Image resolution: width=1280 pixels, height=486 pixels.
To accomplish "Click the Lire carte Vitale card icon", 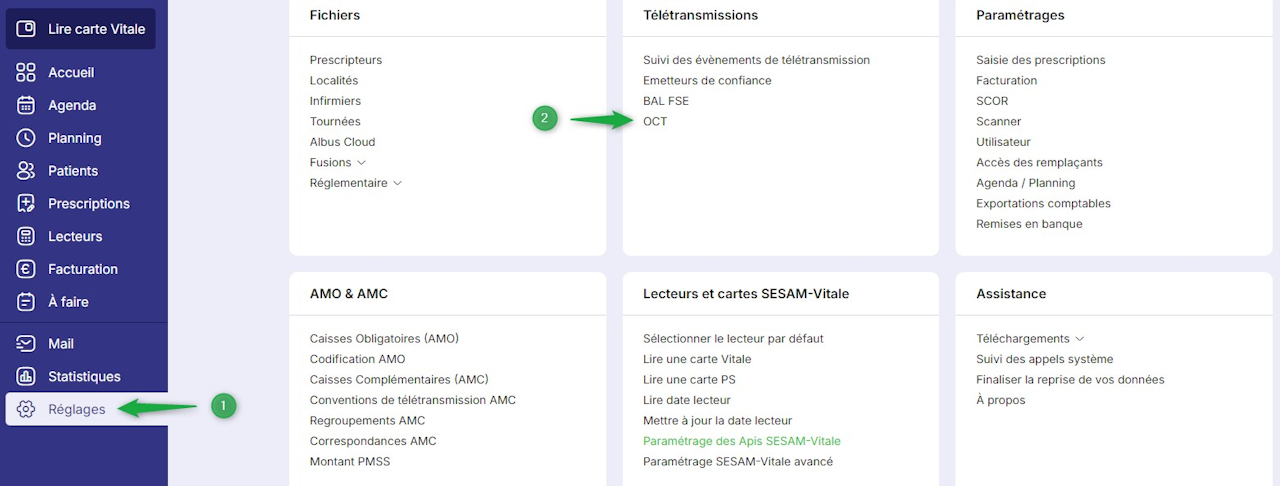I will tap(26, 29).
